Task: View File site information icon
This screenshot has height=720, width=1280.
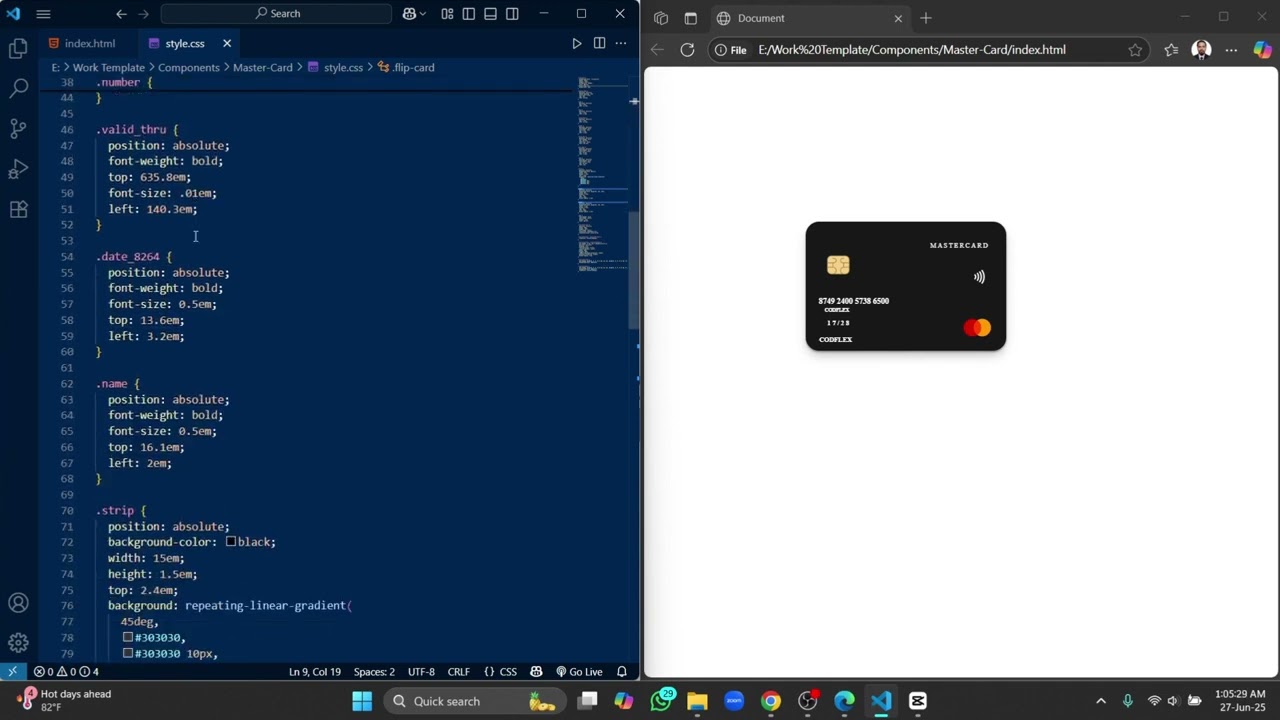Action: 730,50
